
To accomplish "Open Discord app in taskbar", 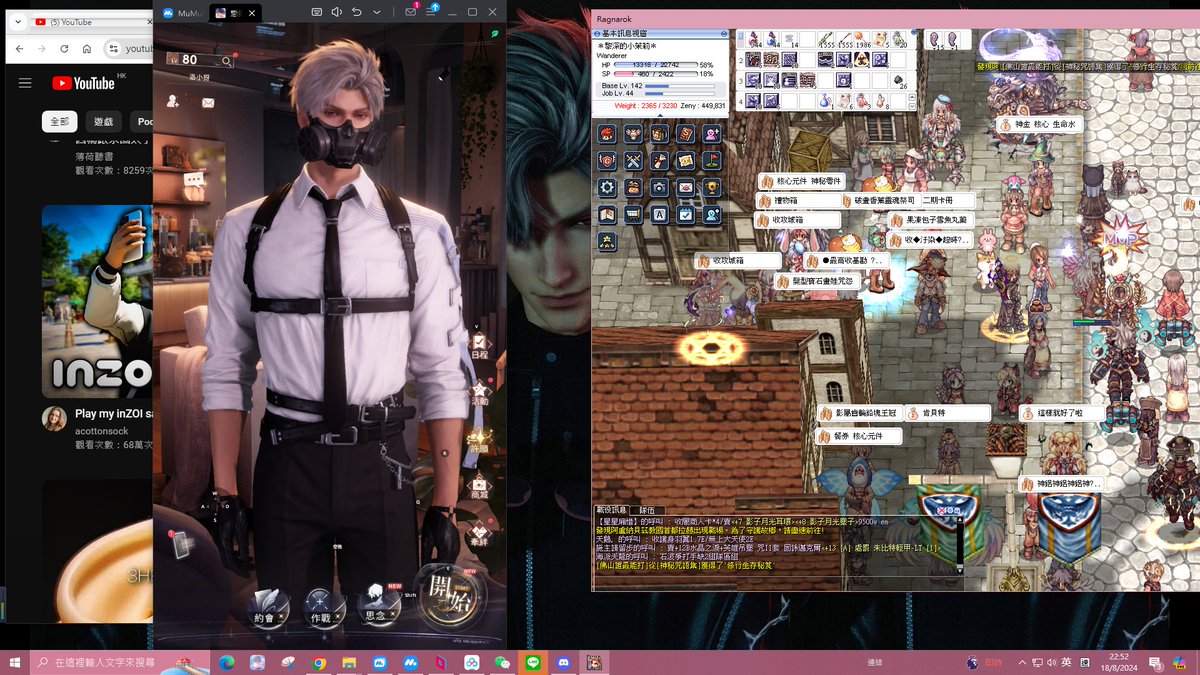I will (x=563, y=662).
